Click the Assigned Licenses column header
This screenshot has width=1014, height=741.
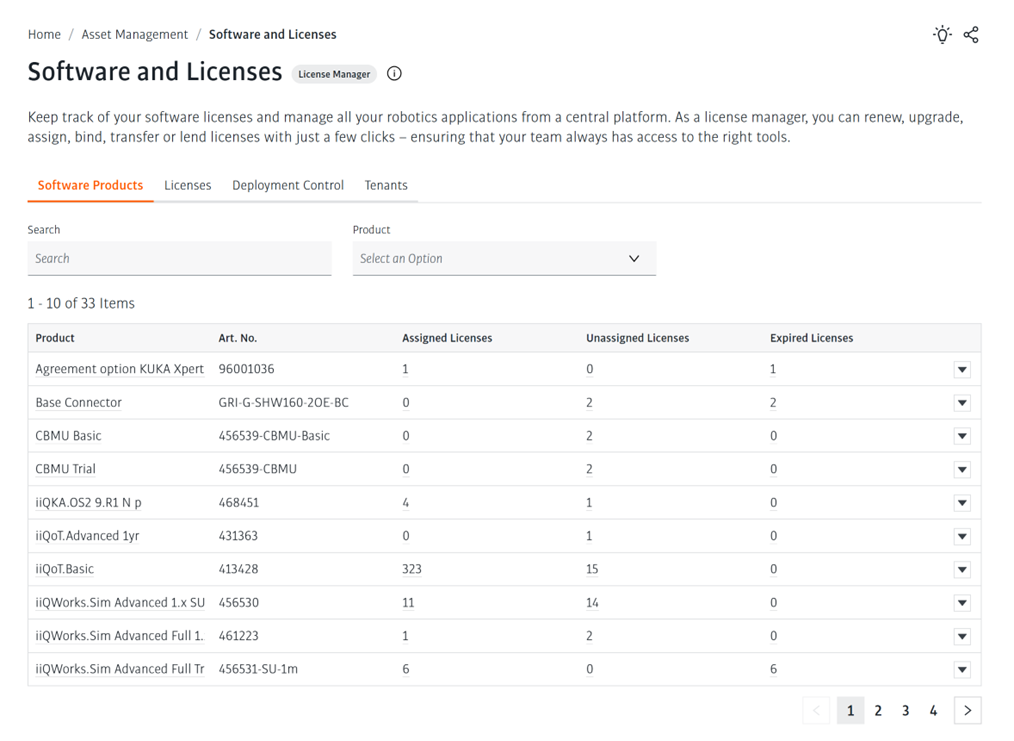pos(447,338)
